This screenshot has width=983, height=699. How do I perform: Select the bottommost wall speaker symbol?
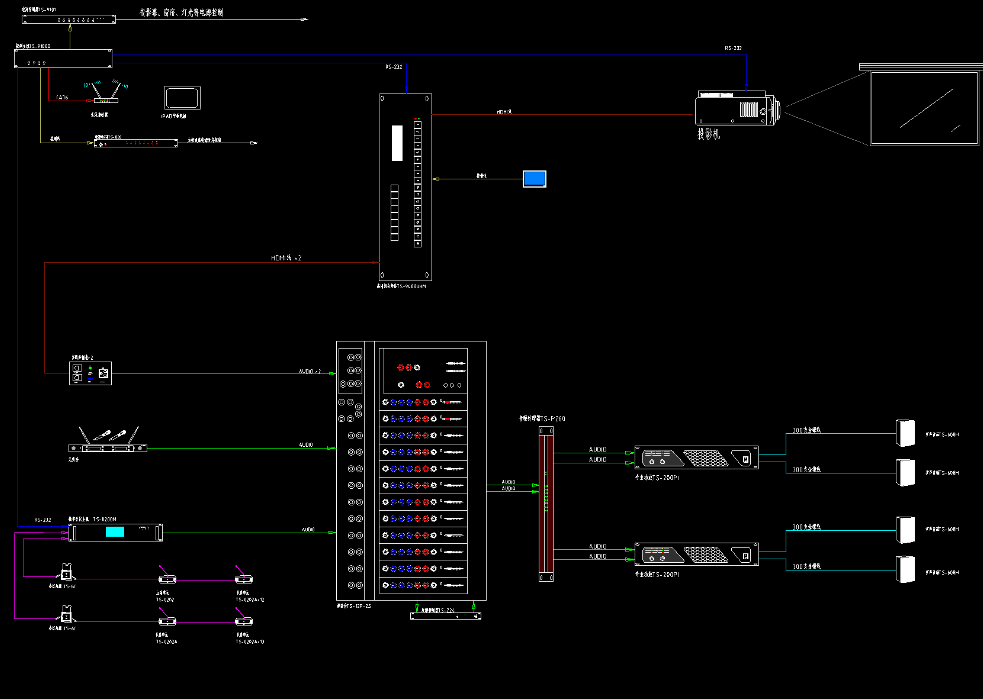[906, 569]
